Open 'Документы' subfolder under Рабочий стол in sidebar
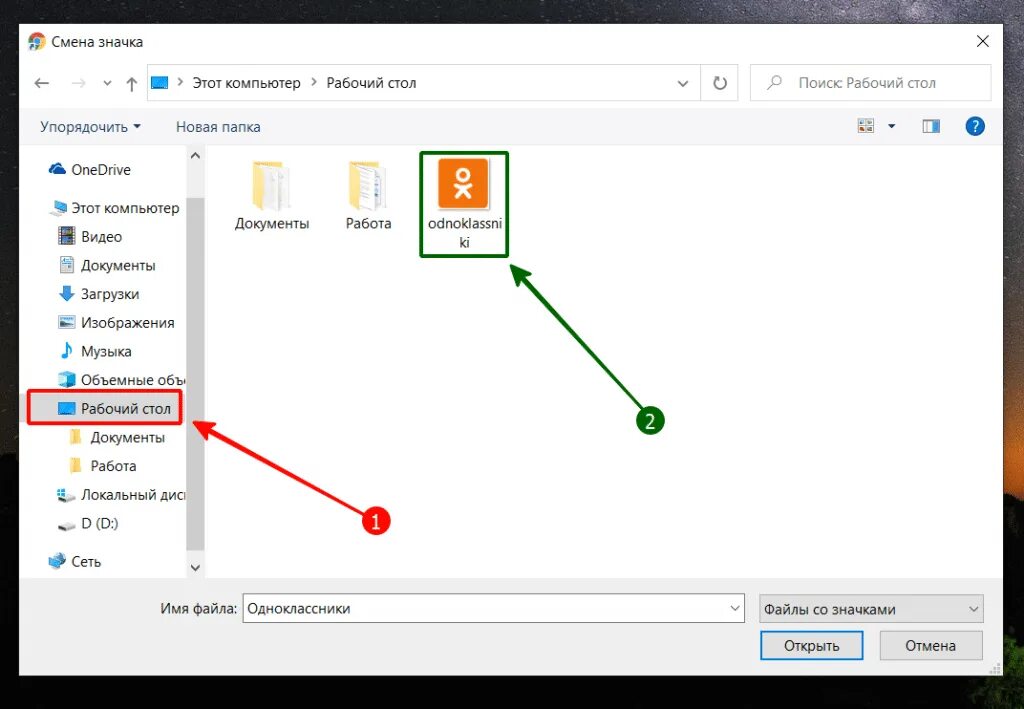 117,437
